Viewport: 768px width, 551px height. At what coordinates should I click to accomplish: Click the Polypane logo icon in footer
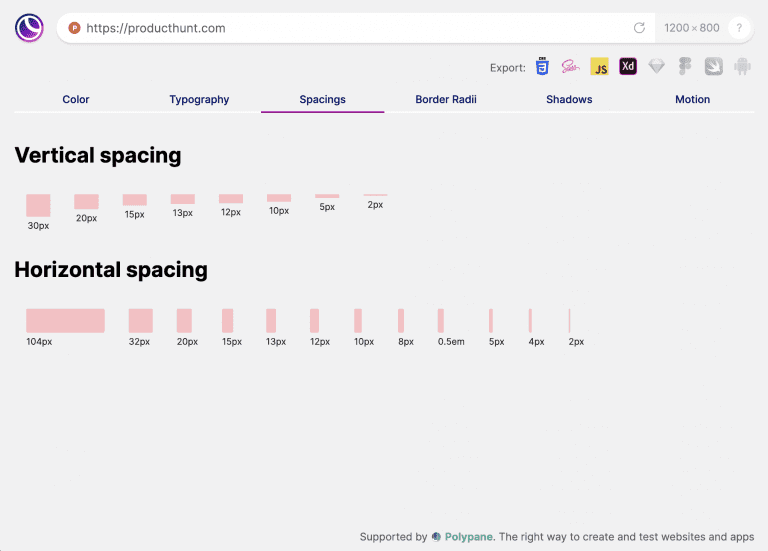pyautogui.click(x=436, y=537)
